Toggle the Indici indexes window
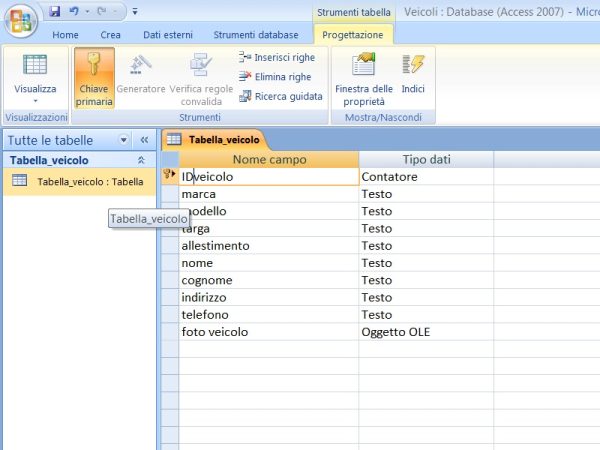Screen dimensions: 600x450 [413, 78]
